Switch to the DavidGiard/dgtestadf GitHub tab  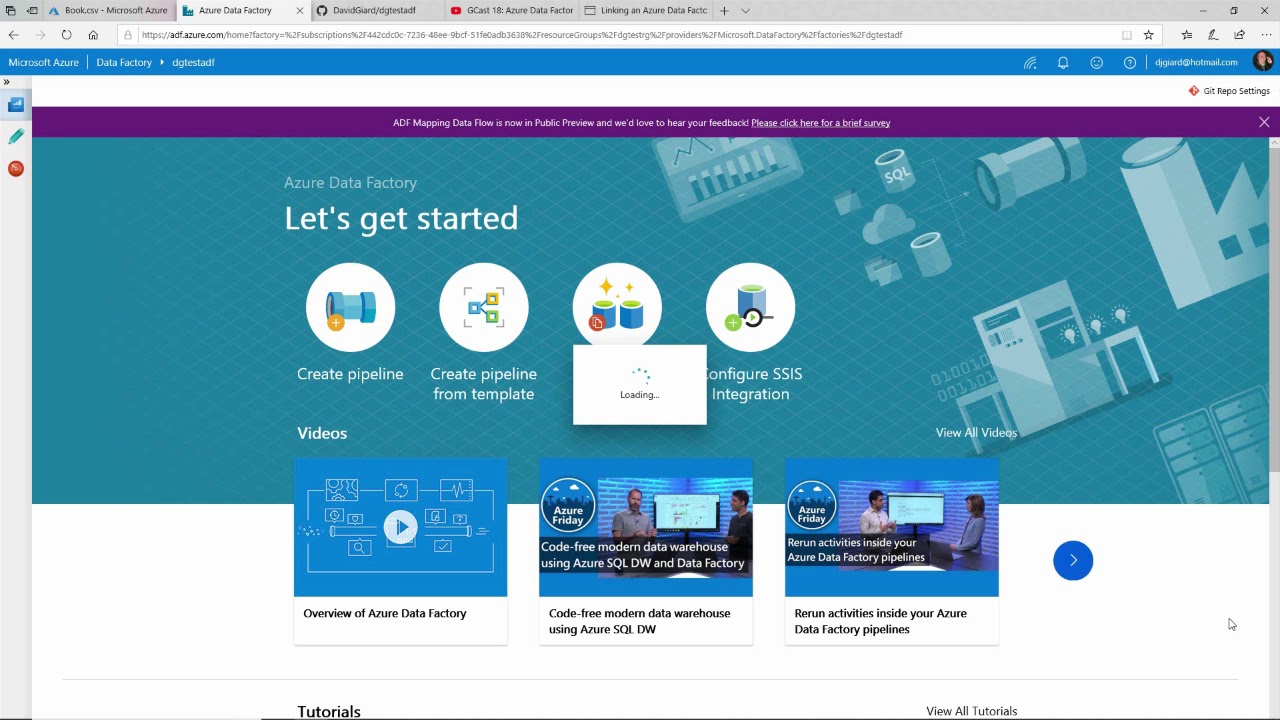coord(373,11)
